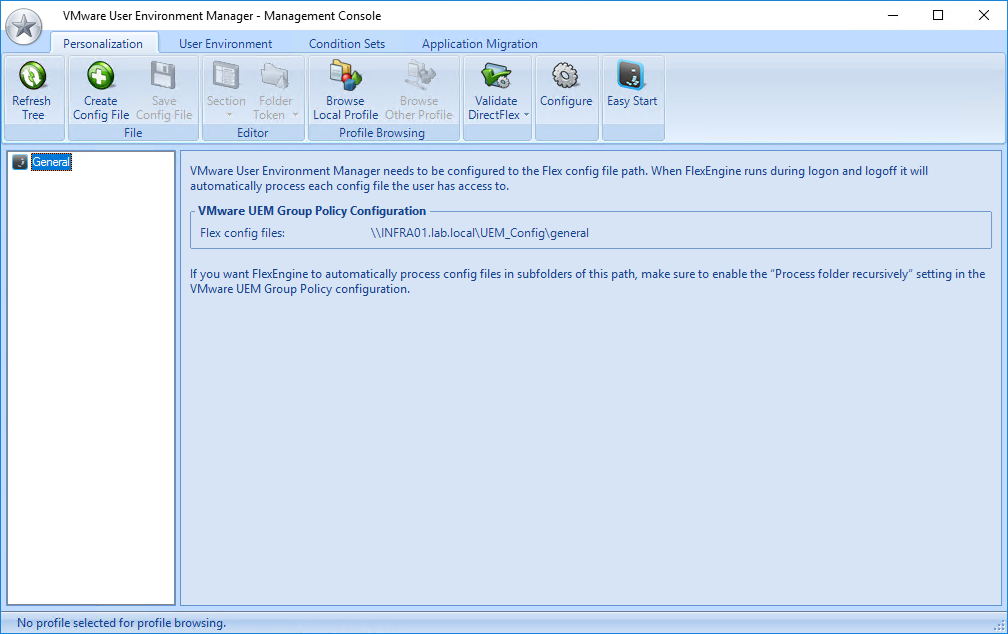Click the Refresh Tree icon
The image size is (1008, 634).
tap(33, 76)
